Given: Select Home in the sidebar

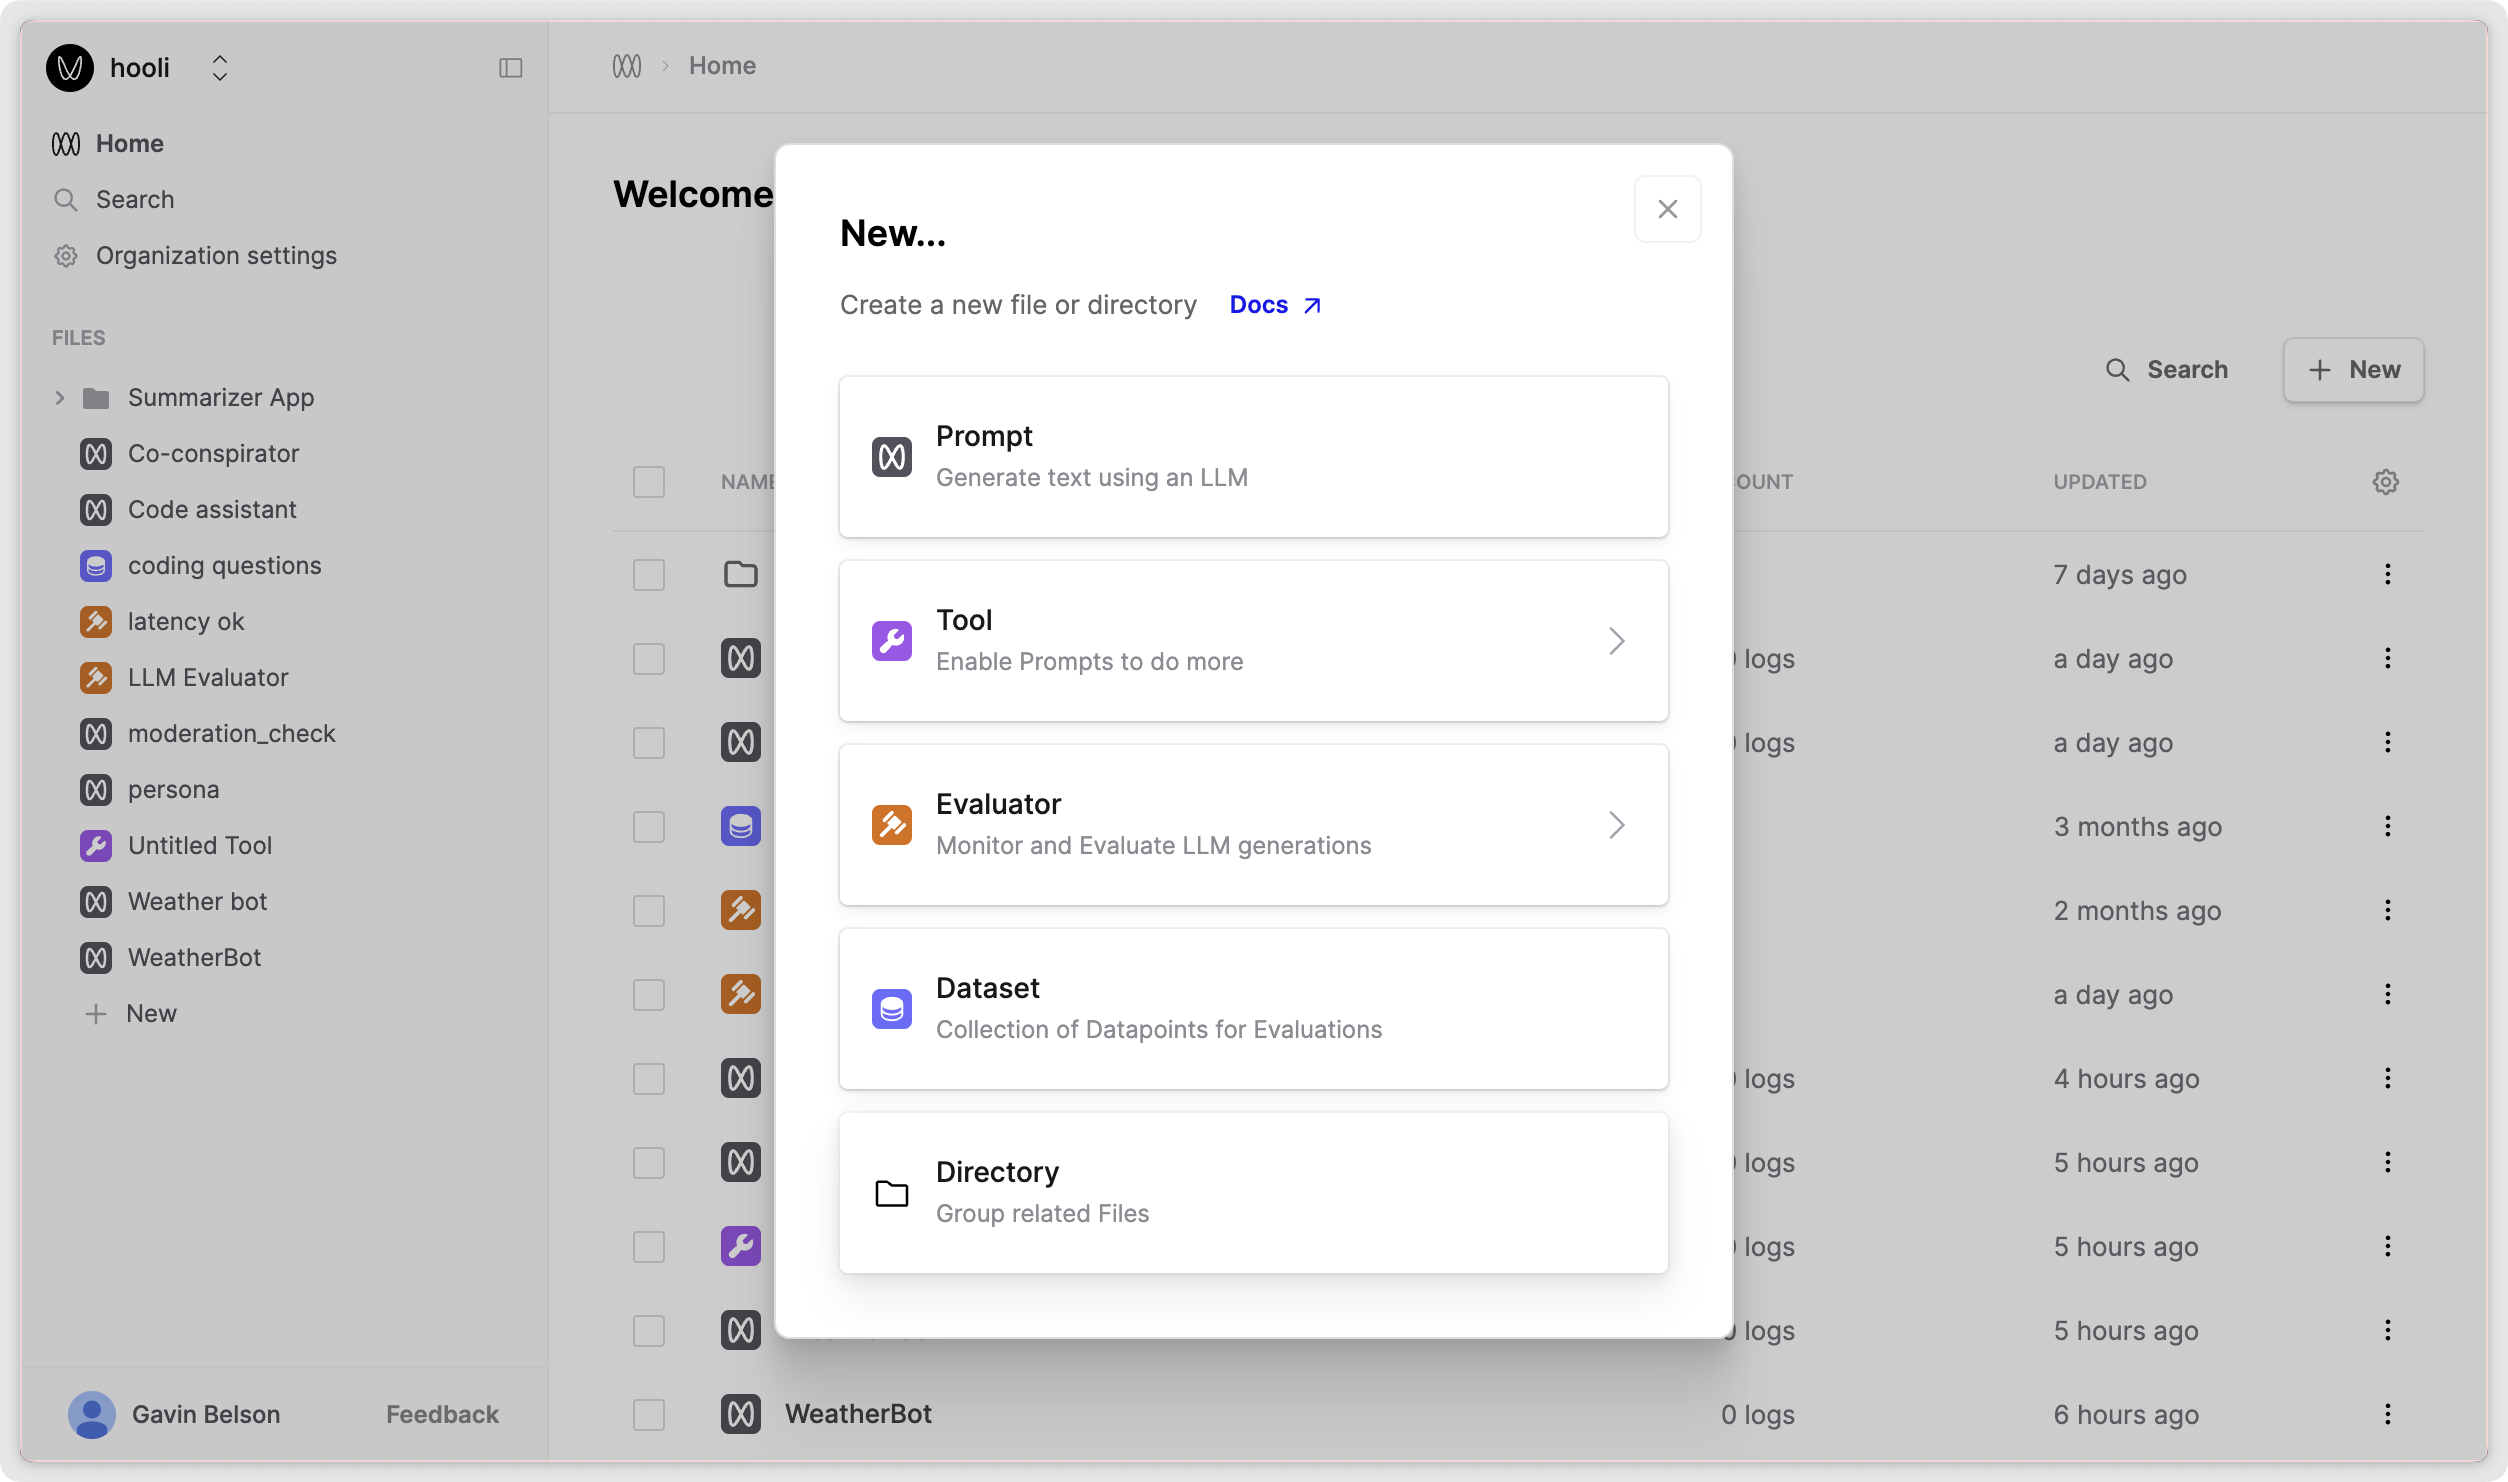Looking at the screenshot, I should (130, 143).
